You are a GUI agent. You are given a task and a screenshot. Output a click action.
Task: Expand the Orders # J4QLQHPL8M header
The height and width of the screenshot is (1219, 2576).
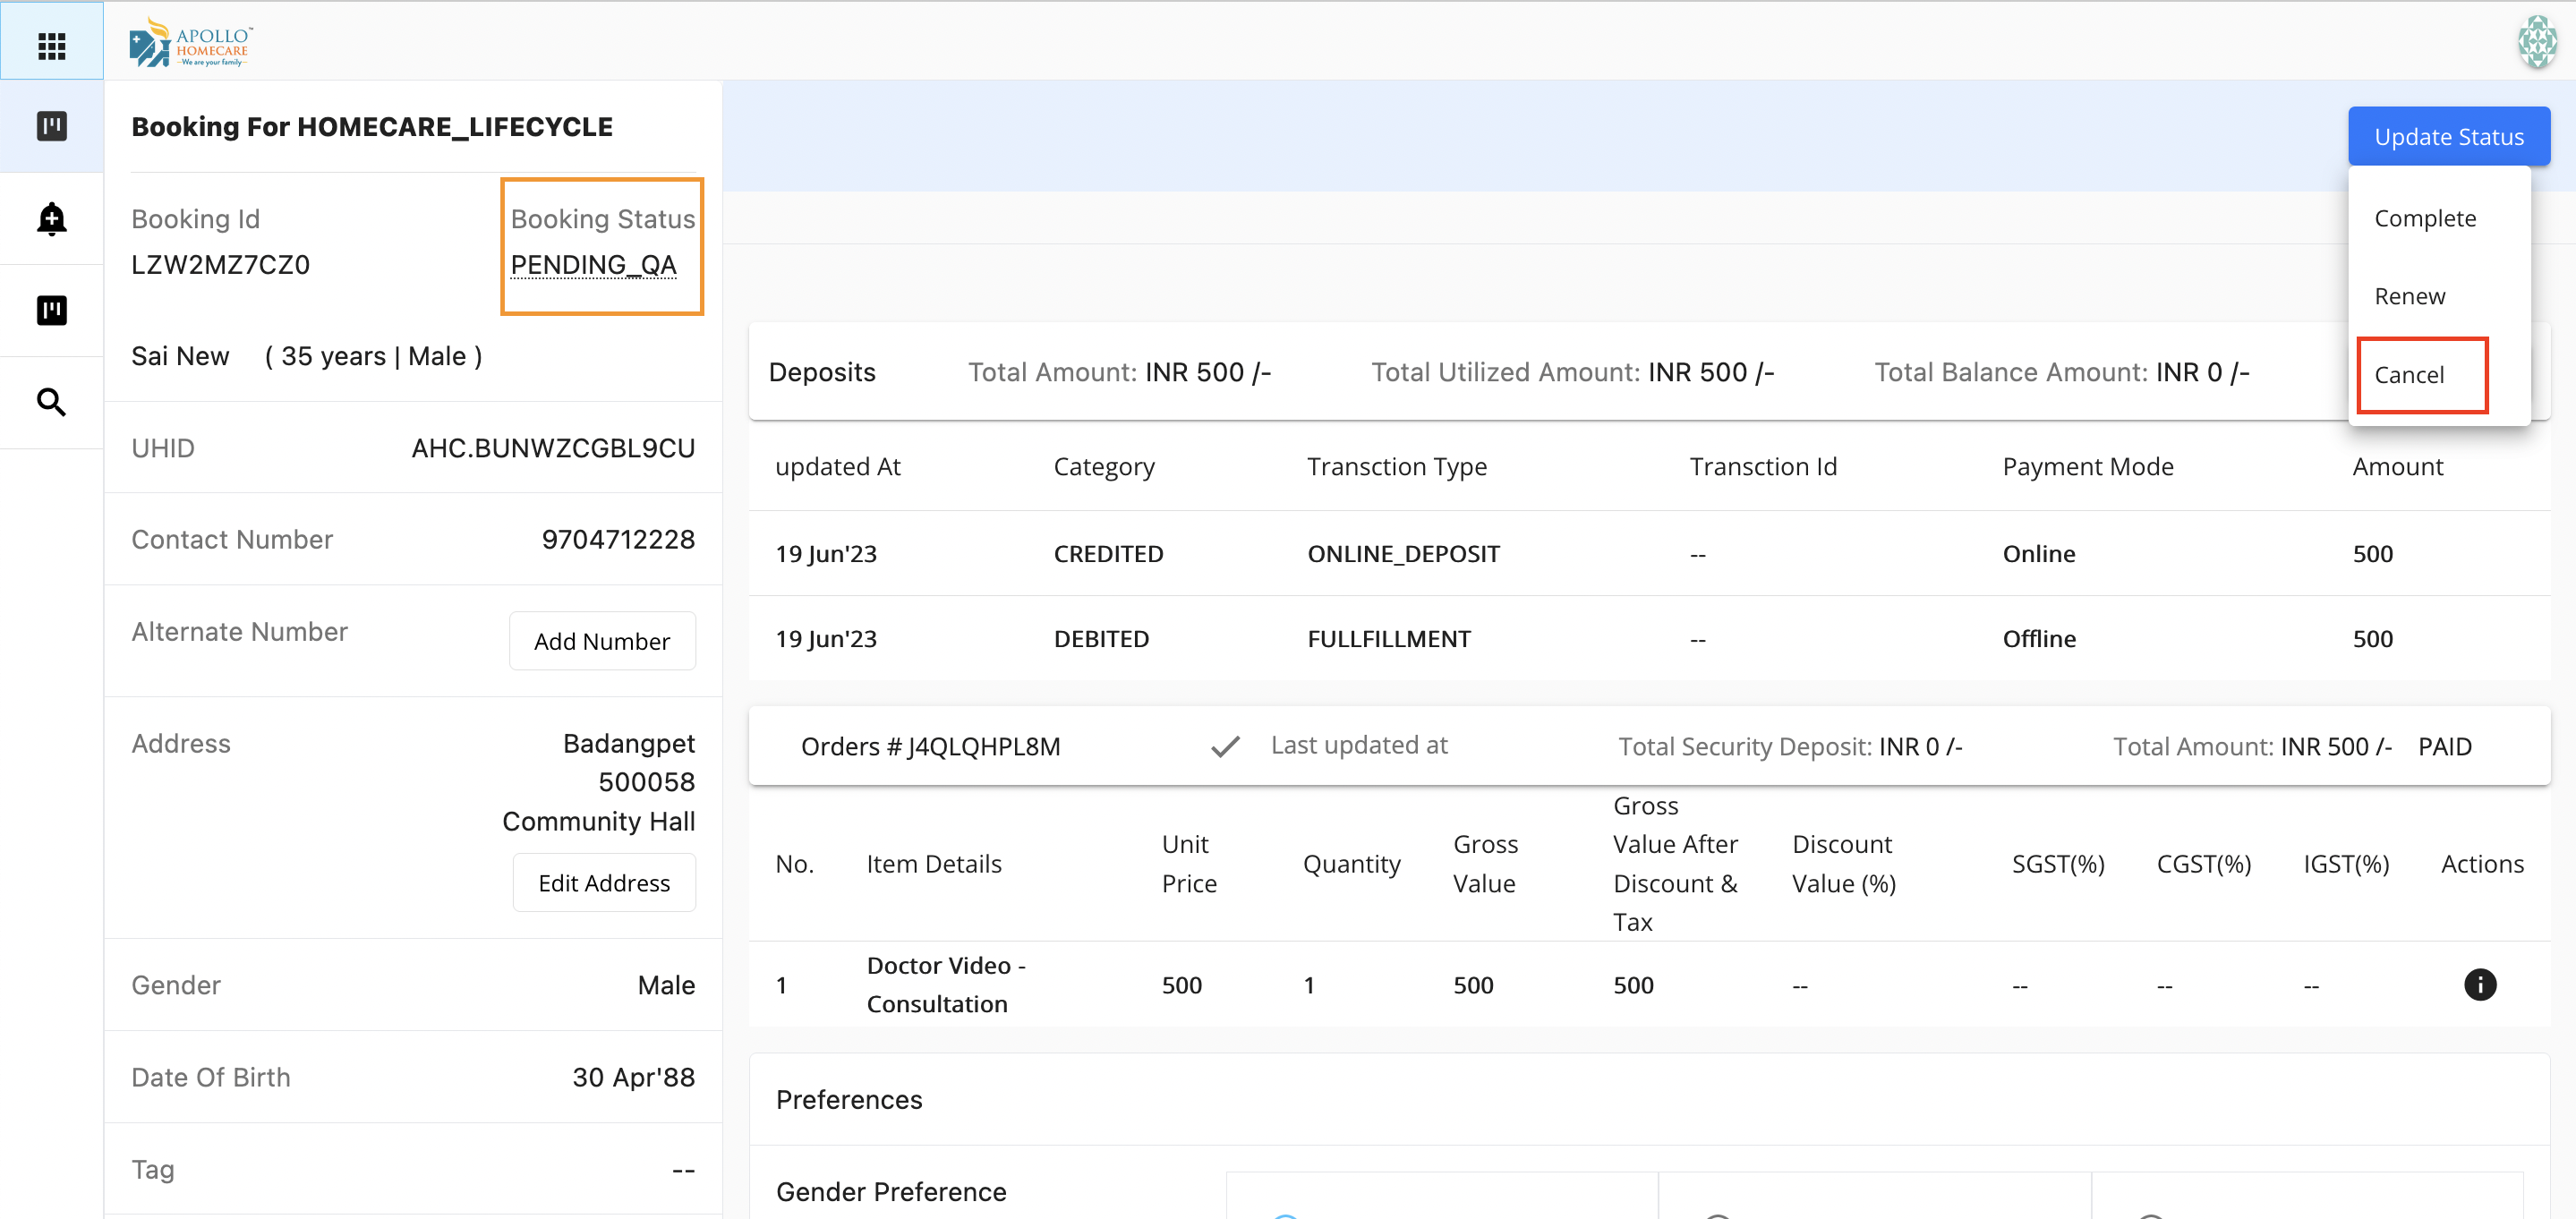click(x=930, y=746)
